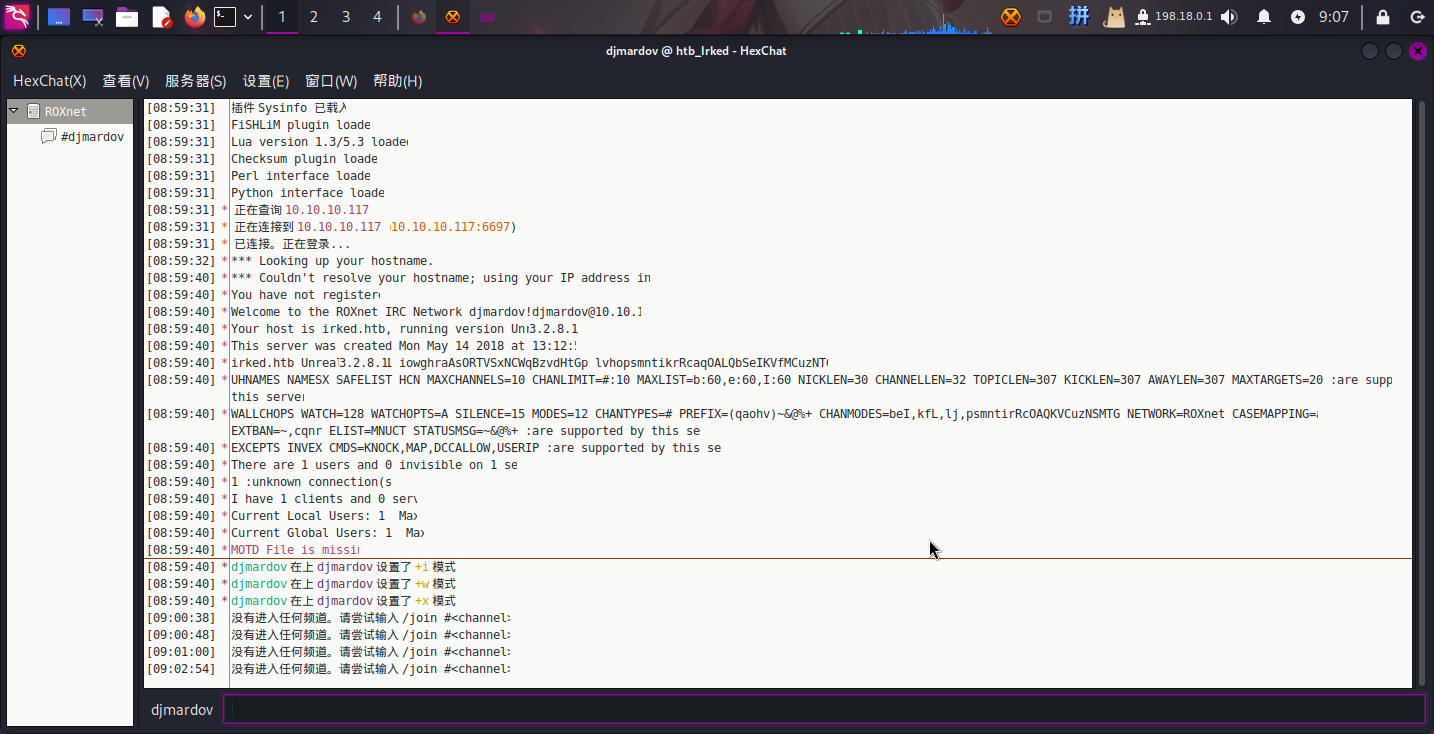
Task: Expand the terminal launcher dropdown arrow
Action: click(248, 17)
